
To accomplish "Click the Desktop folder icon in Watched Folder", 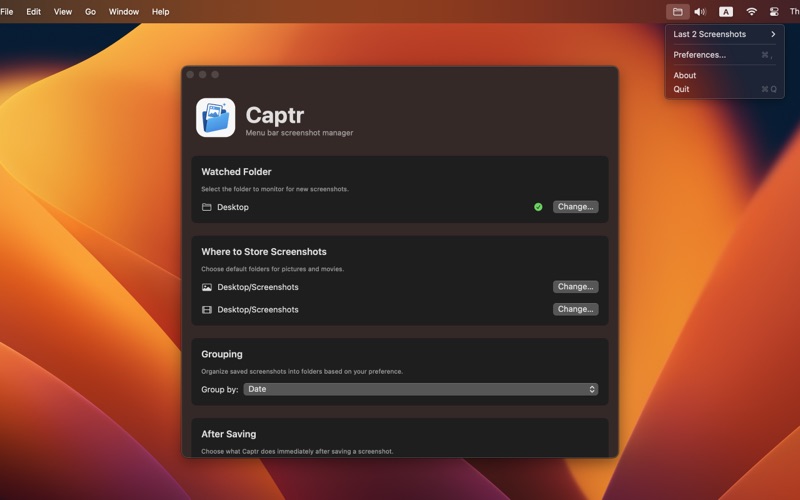I will coord(207,207).
